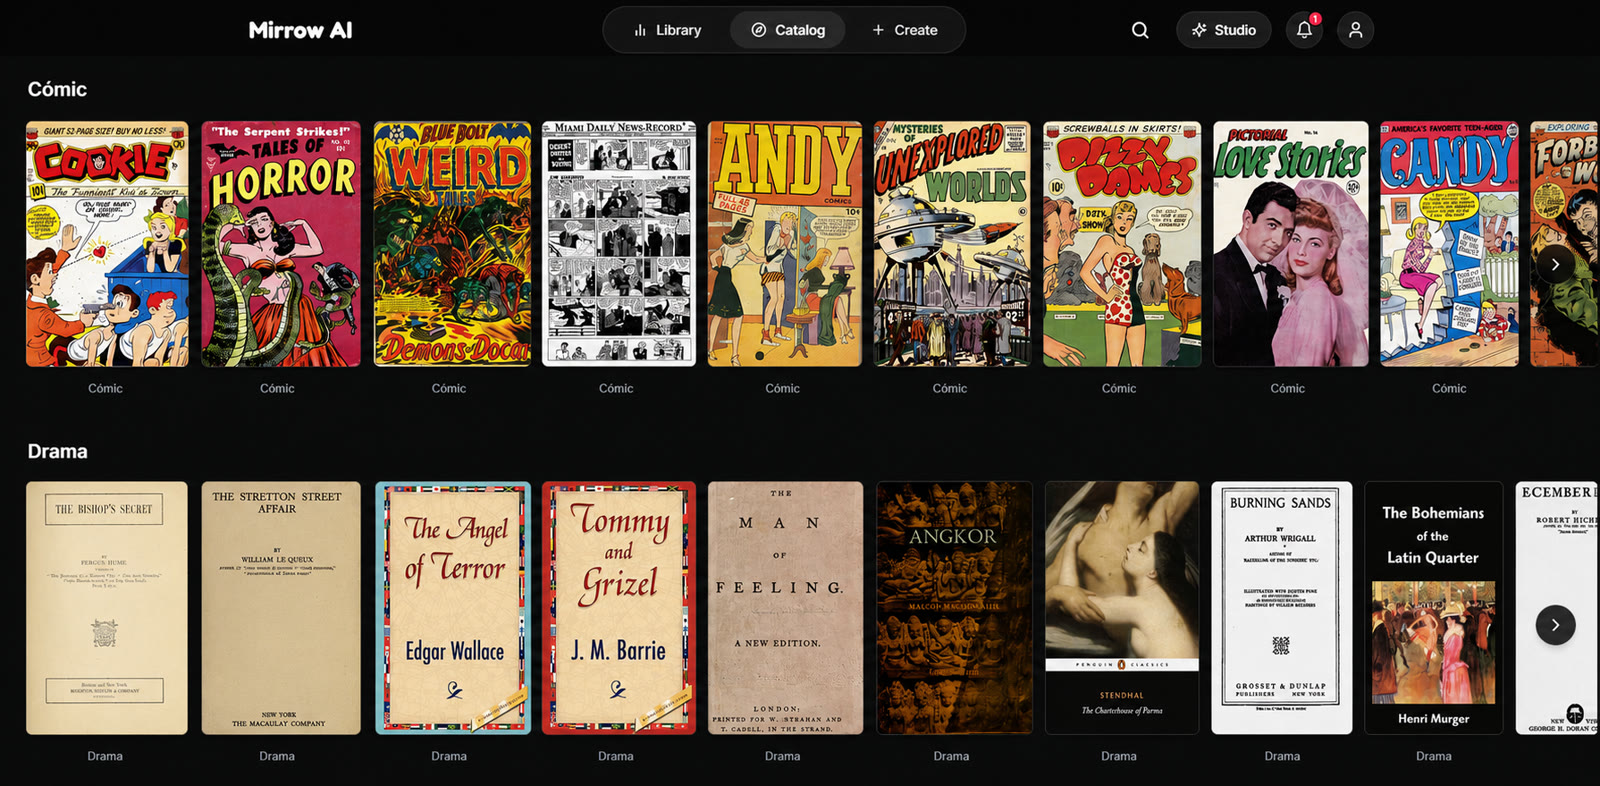Viewport: 1600px width, 786px height.
Task: Show next comics with the Cómic row arrow
Action: coord(1555,264)
